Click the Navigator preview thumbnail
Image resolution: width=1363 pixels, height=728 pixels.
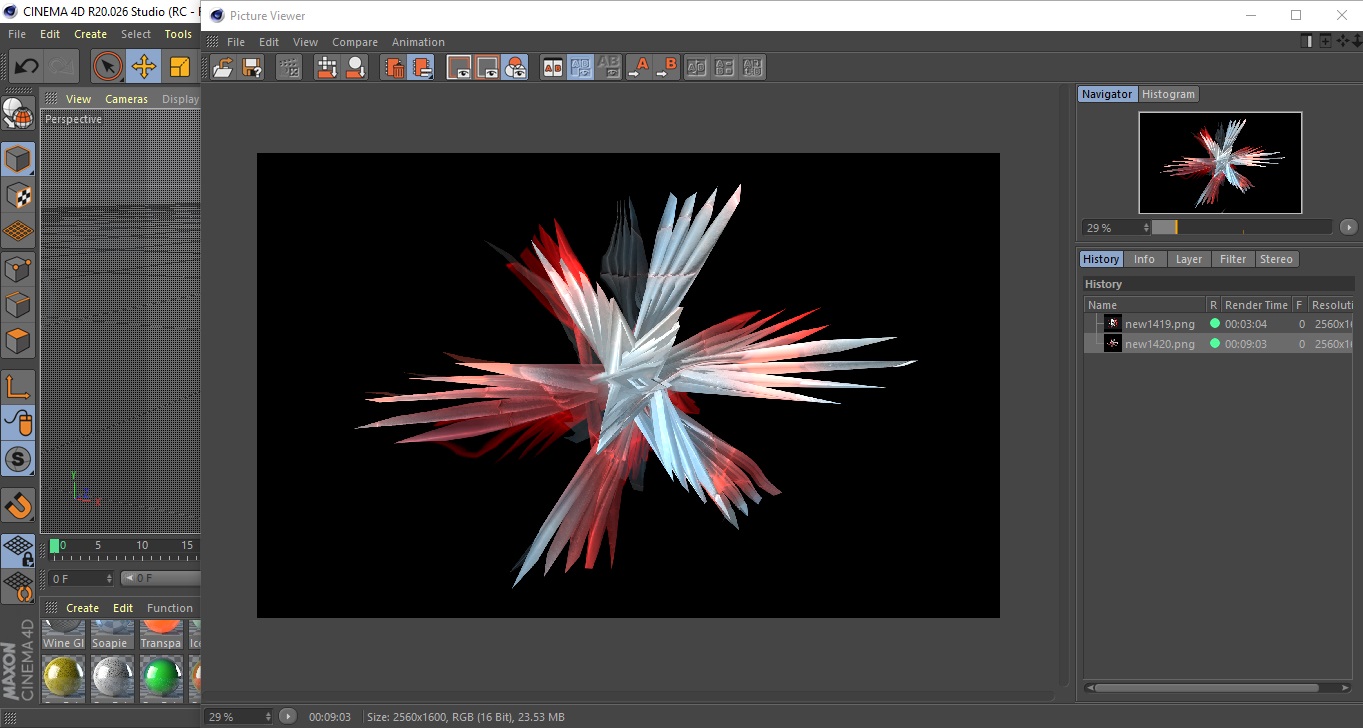pos(1220,162)
